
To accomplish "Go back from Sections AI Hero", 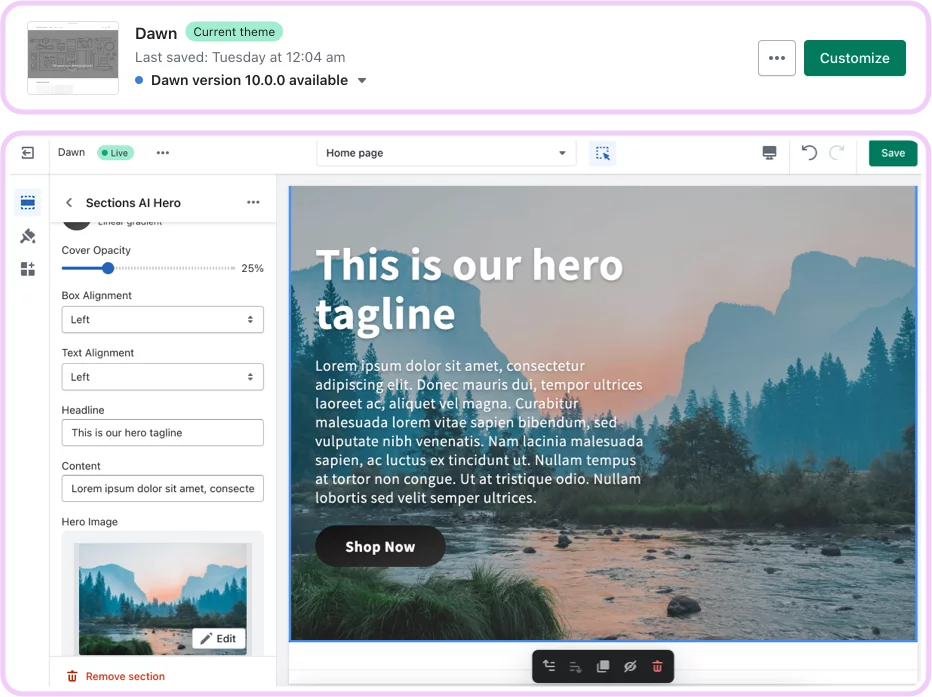I will pos(69,203).
